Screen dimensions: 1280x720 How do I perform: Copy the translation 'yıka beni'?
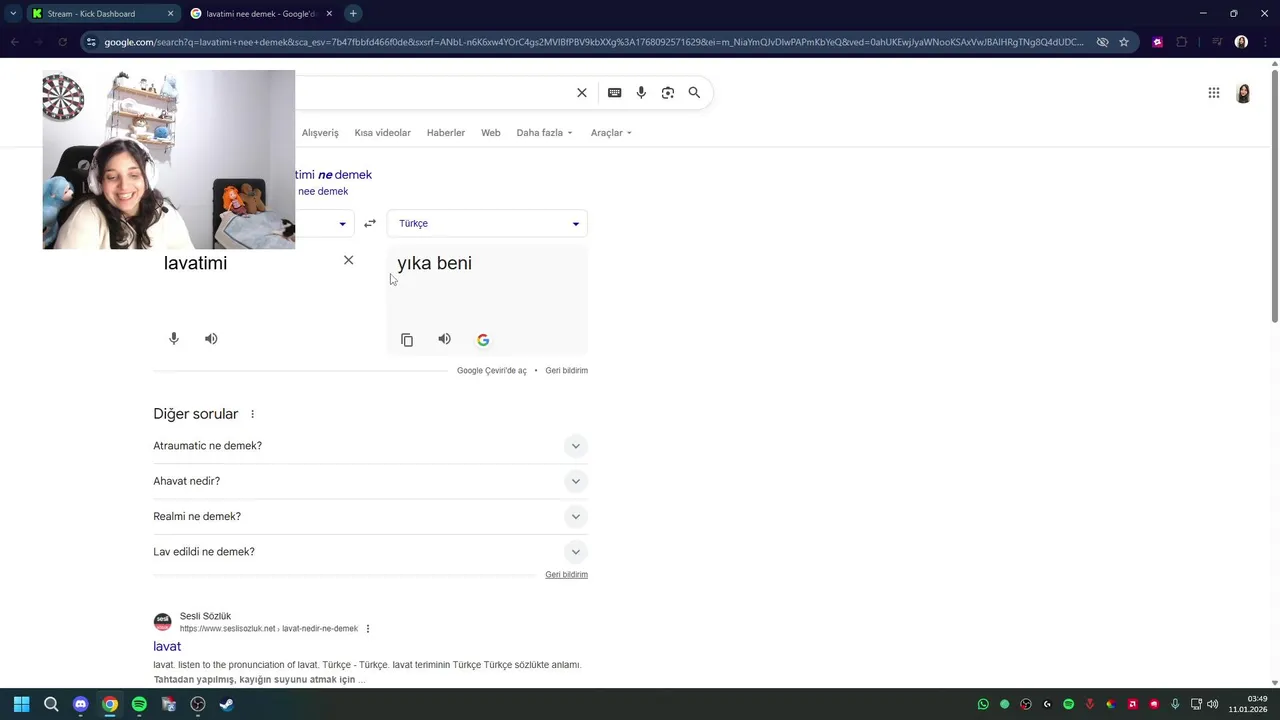[407, 340]
